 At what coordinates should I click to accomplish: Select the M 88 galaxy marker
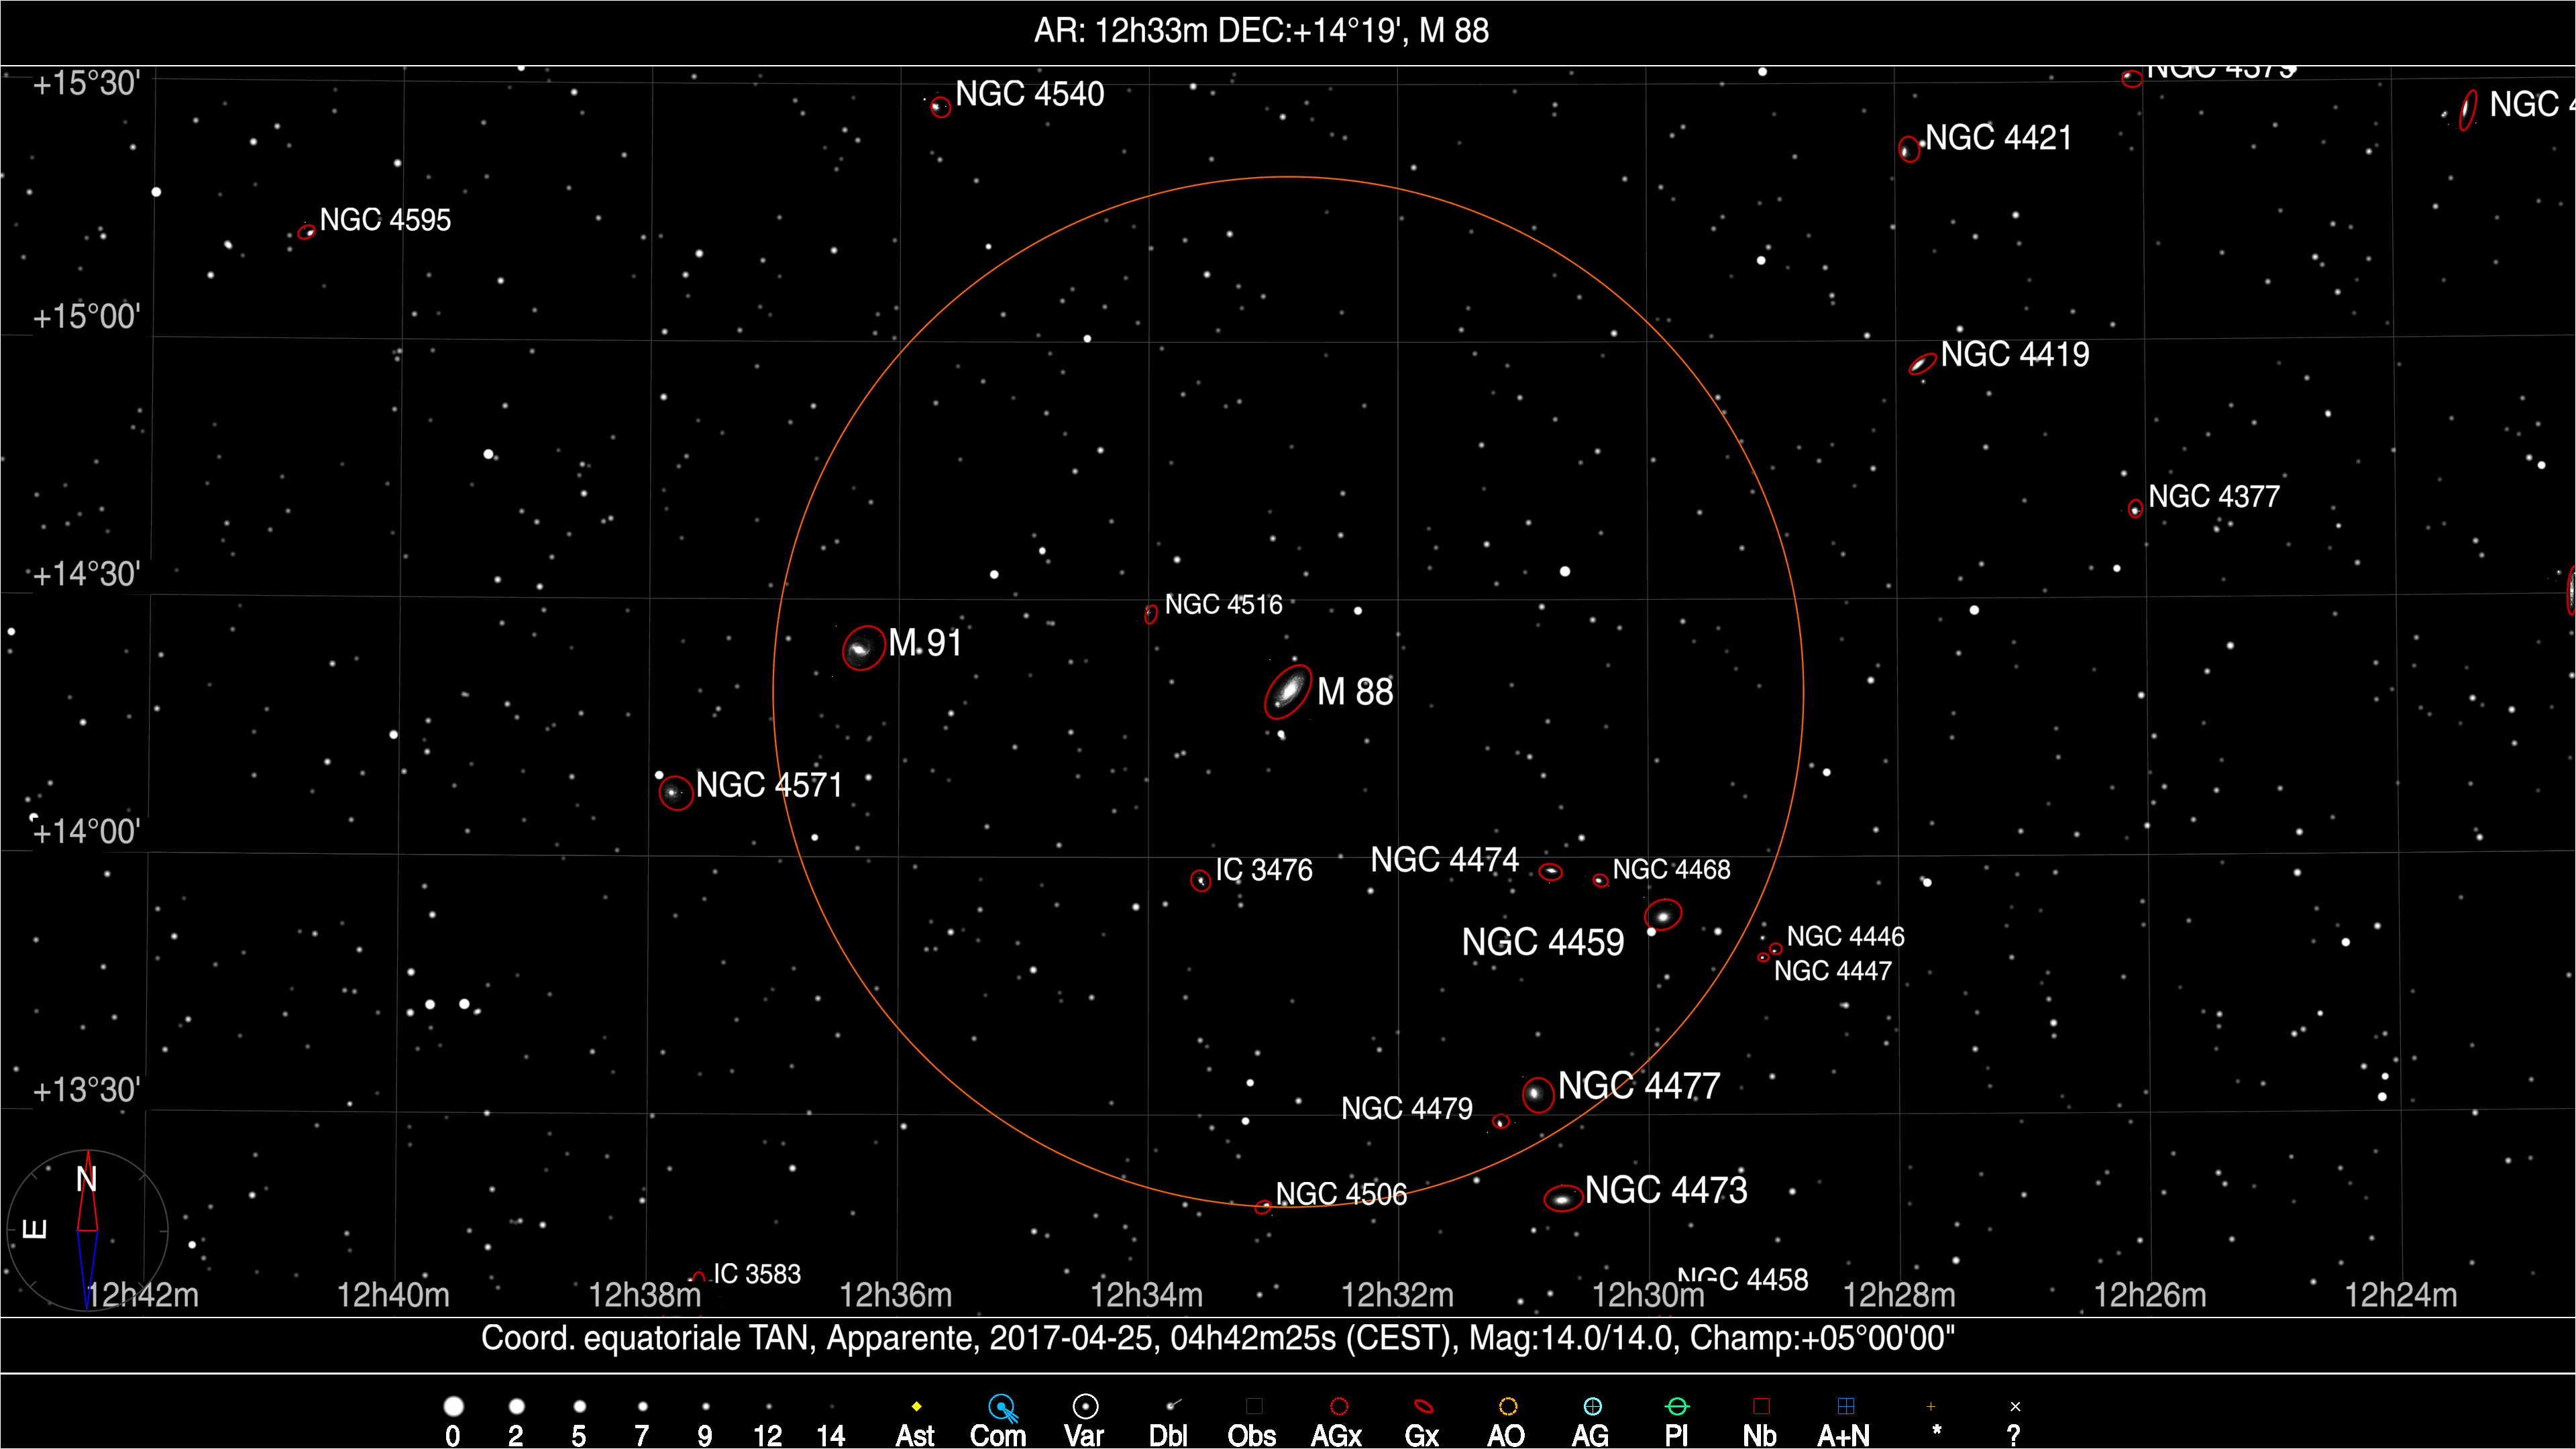[x=1288, y=691]
